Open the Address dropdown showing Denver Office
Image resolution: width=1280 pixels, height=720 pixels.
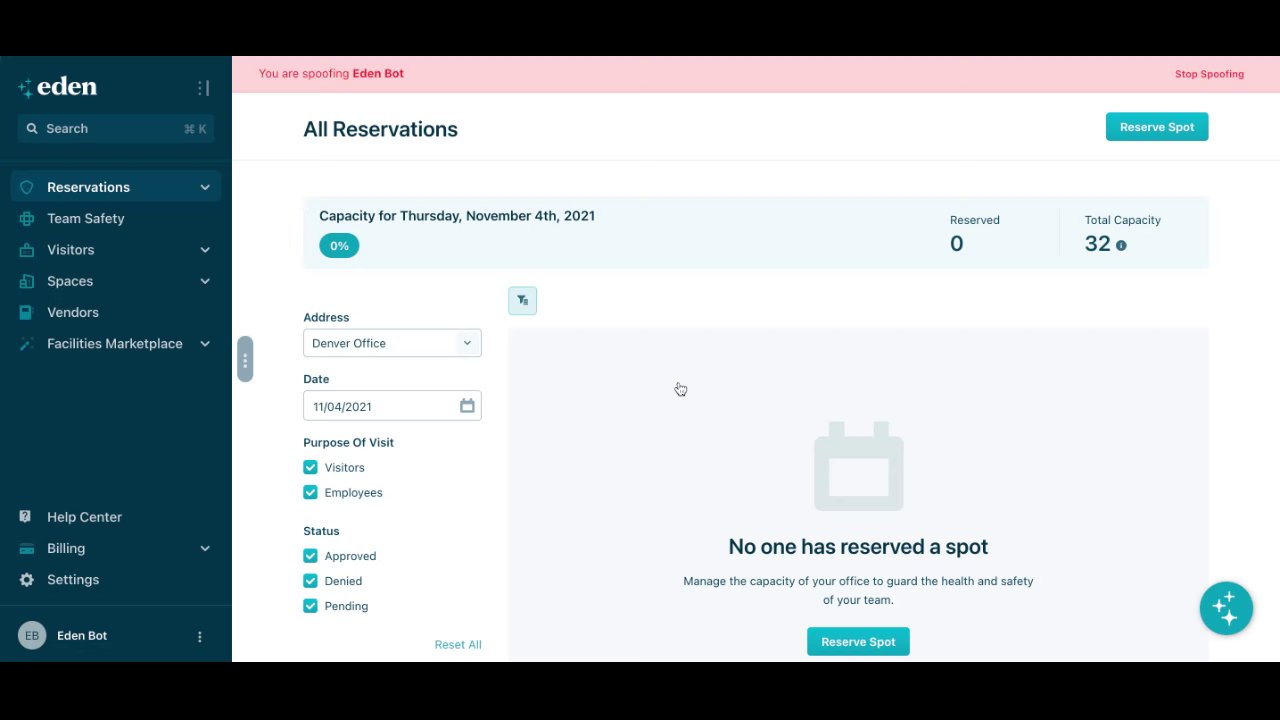coord(392,343)
